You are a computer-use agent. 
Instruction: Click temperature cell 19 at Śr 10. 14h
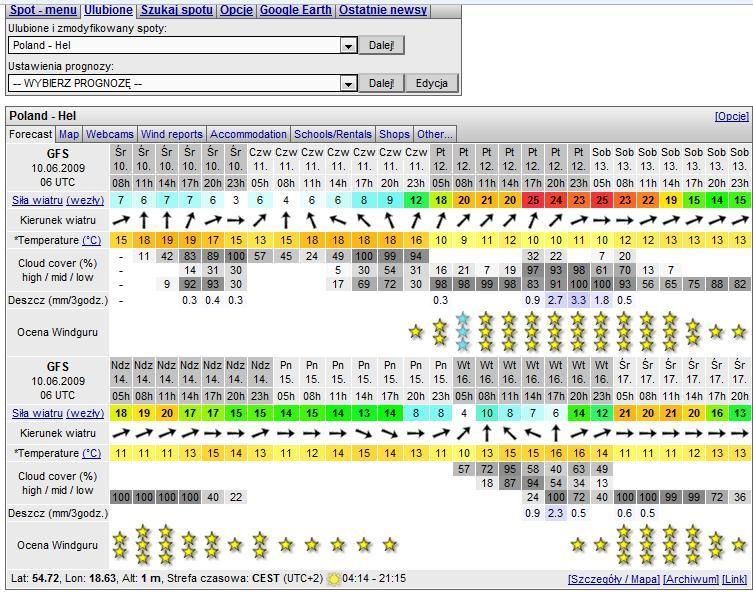point(167,240)
